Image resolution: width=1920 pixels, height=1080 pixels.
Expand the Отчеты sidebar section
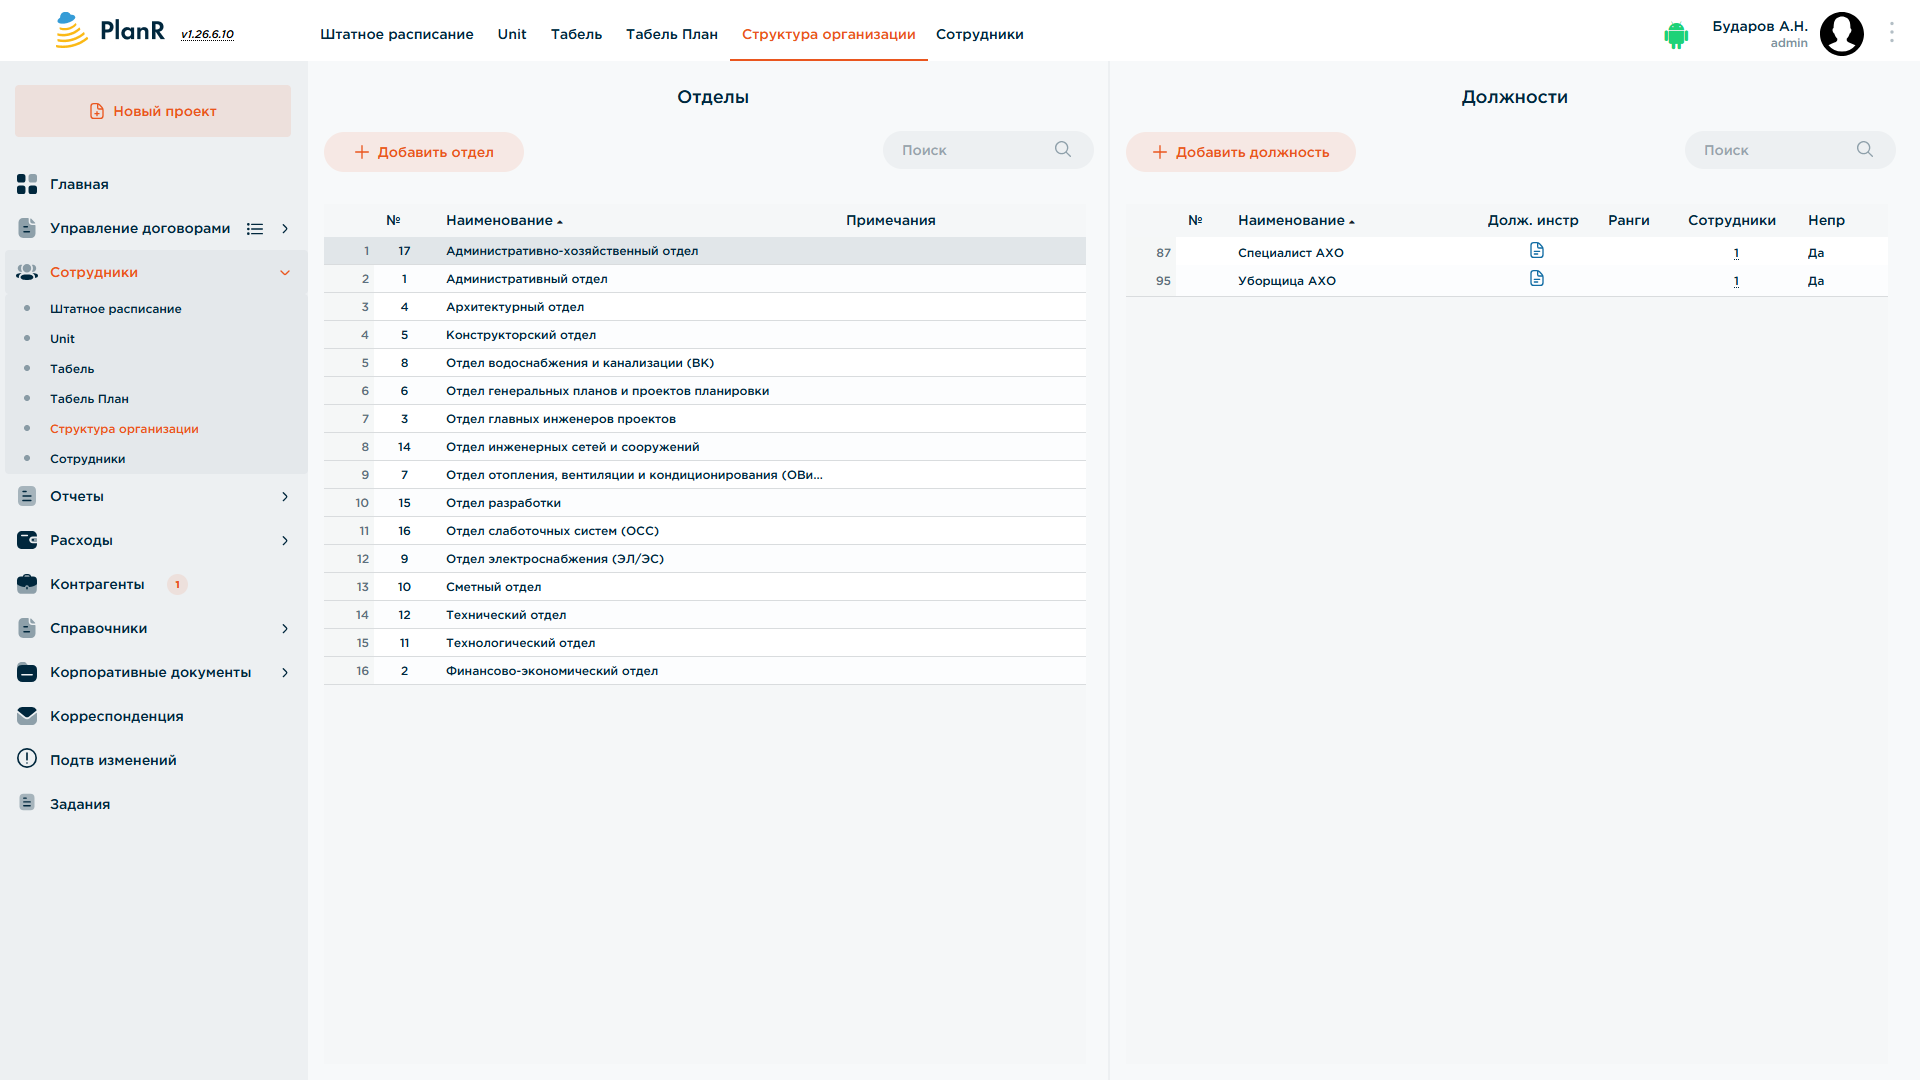pos(285,497)
